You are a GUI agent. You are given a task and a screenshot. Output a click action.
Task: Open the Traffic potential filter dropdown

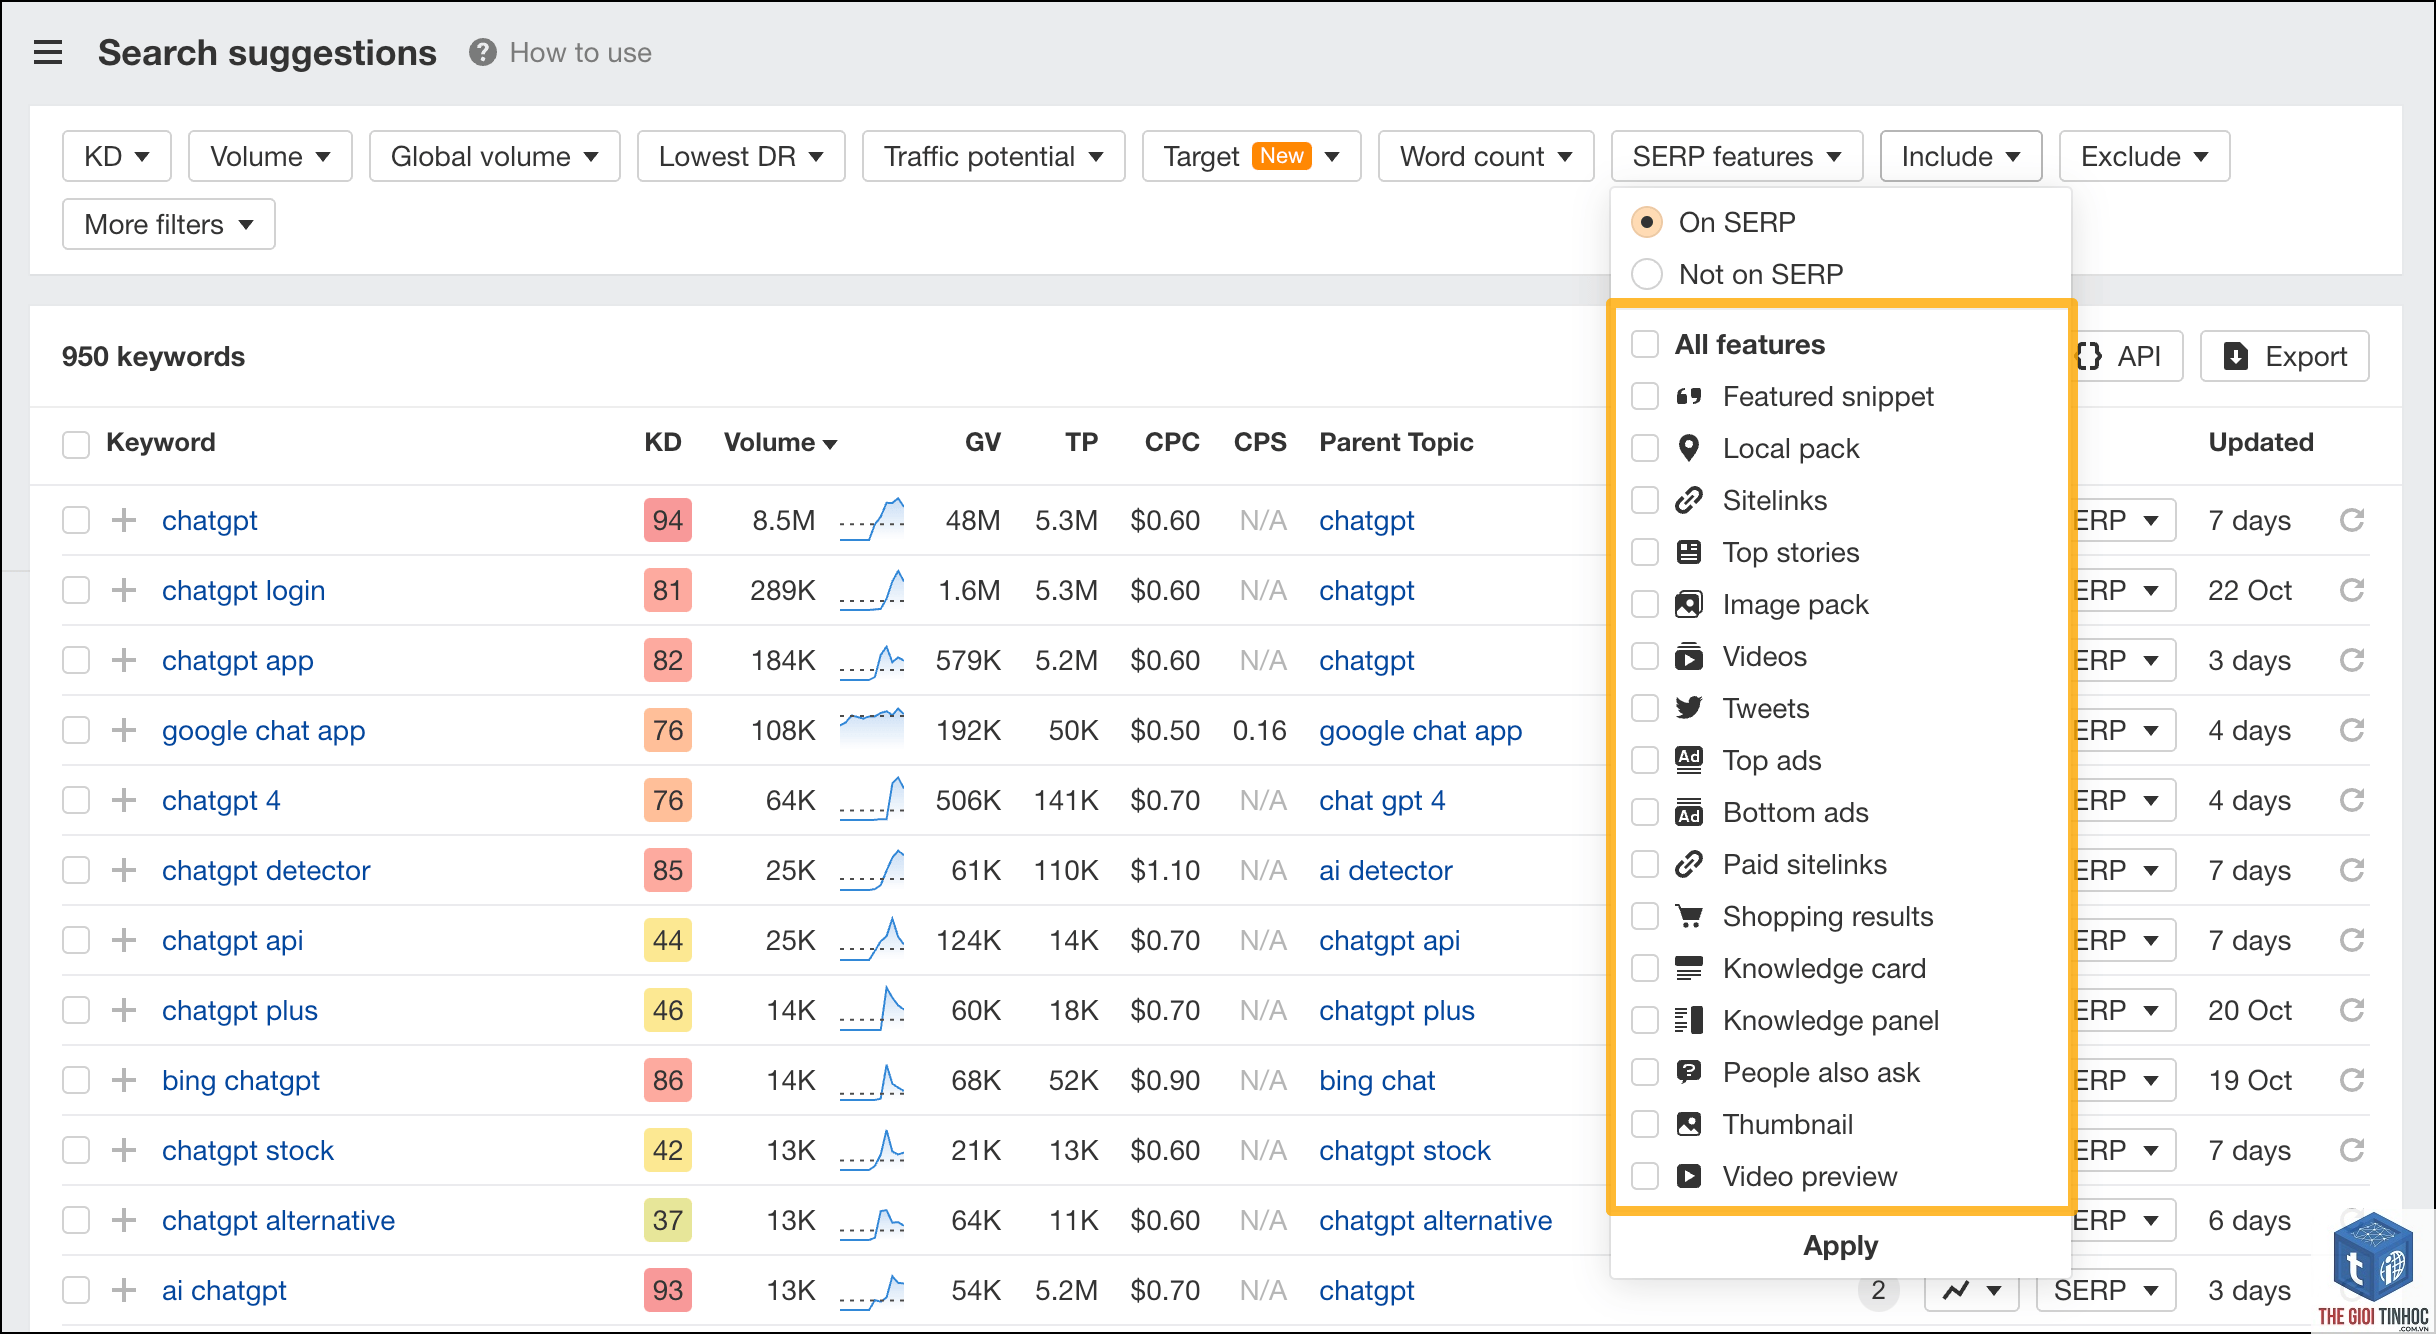[x=993, y=156]
